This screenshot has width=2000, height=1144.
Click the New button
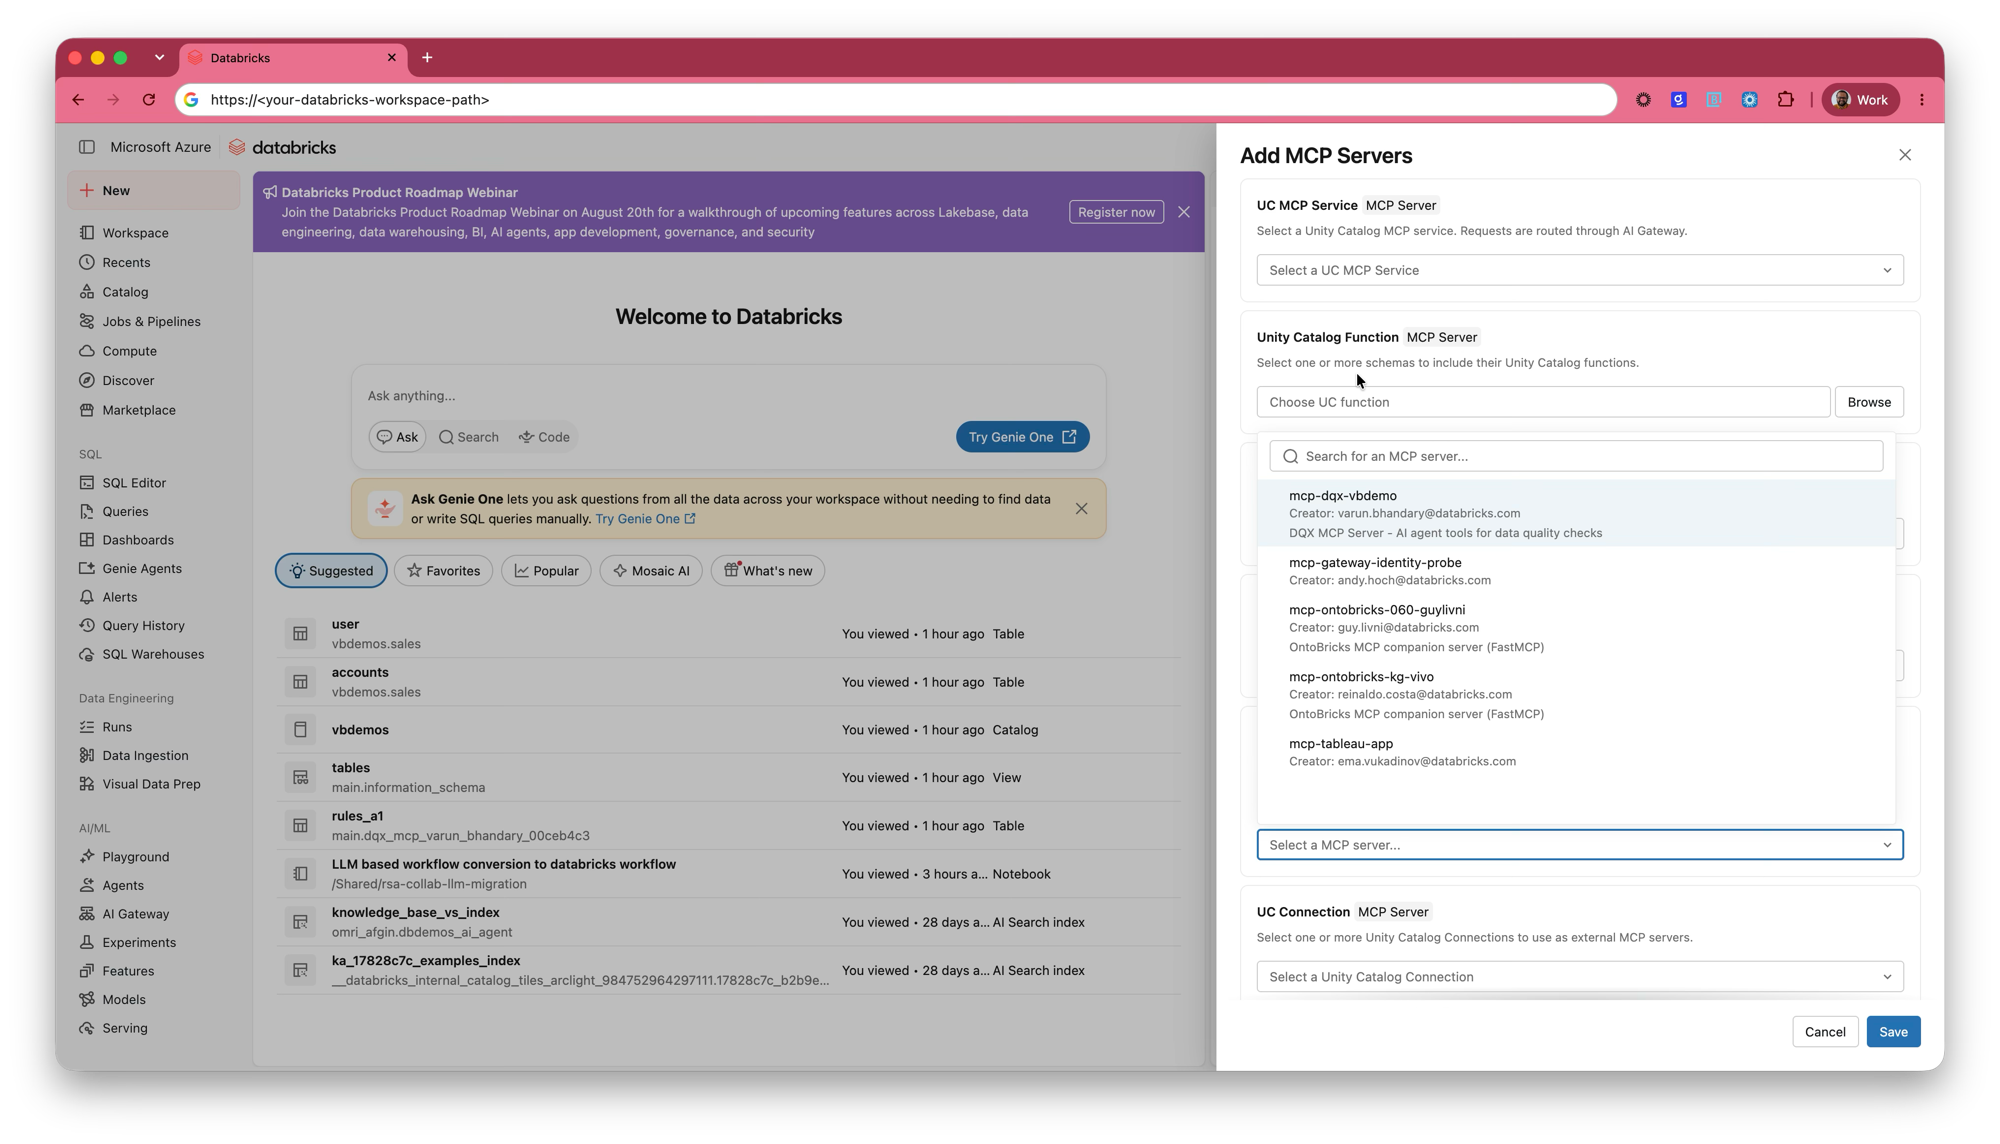[154, 191]
